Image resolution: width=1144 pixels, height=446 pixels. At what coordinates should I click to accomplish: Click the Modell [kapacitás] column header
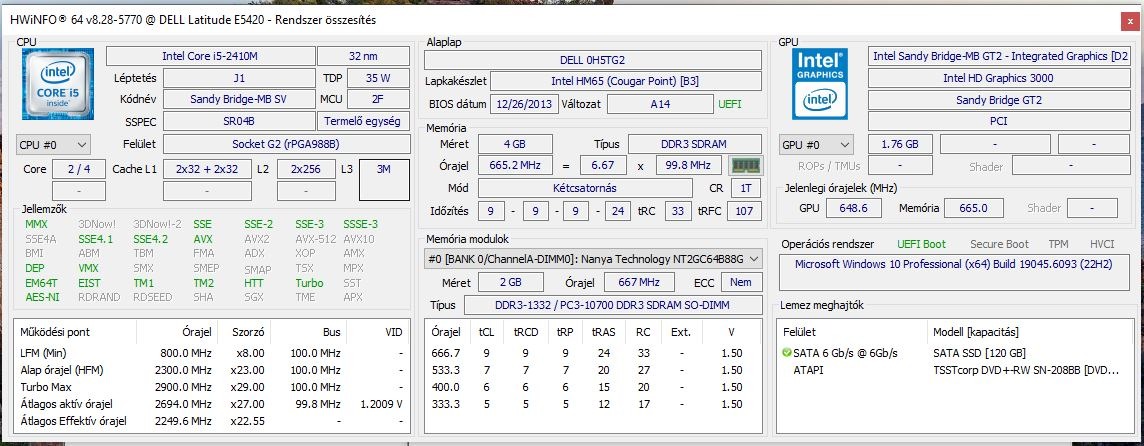pos(1029,332)
